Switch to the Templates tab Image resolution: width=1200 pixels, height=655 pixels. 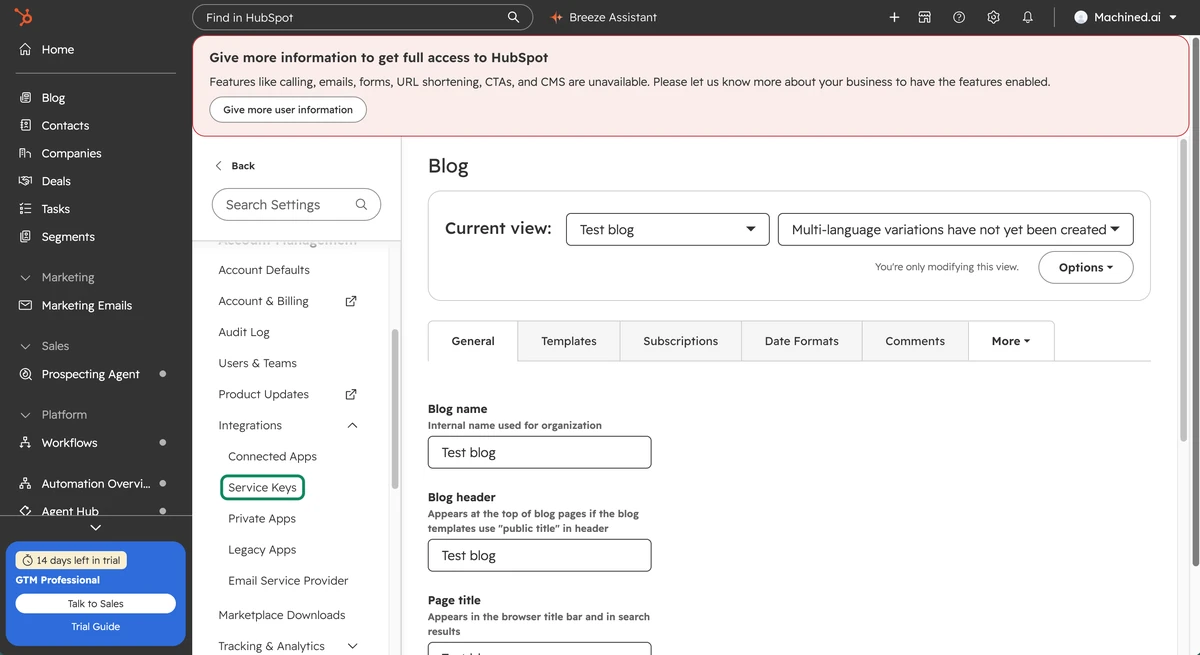[x=569, y=341]
